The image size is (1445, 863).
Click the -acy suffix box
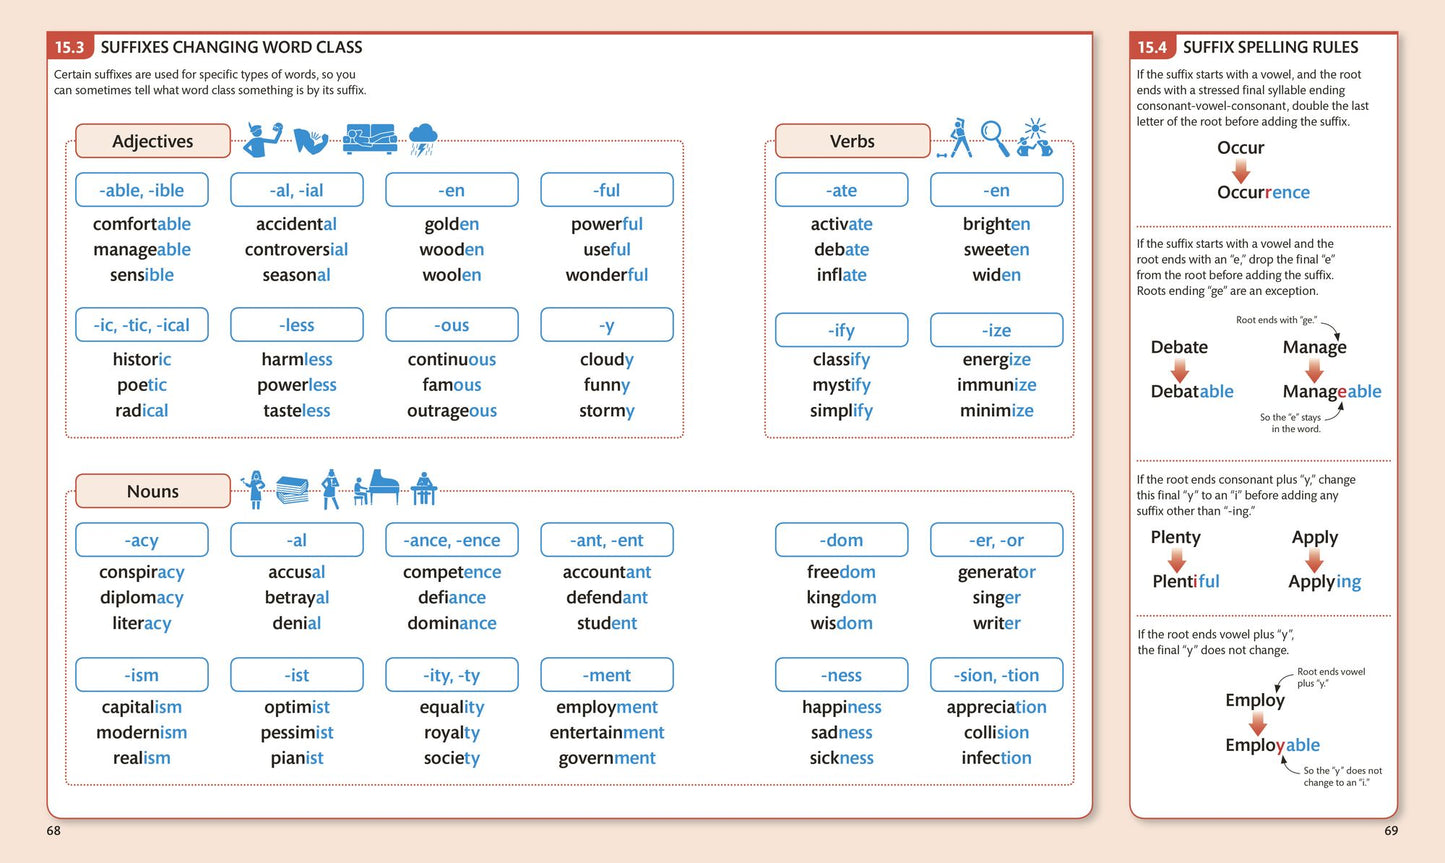[142, 540]
